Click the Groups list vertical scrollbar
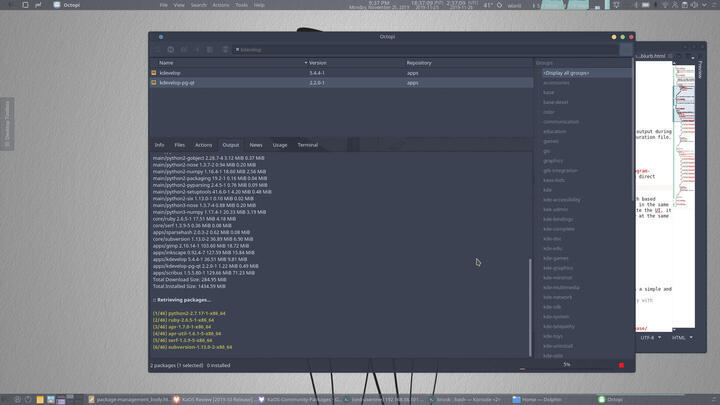This screenshot has height=405, width=720. pyautogui.click(x=633, y=129)
